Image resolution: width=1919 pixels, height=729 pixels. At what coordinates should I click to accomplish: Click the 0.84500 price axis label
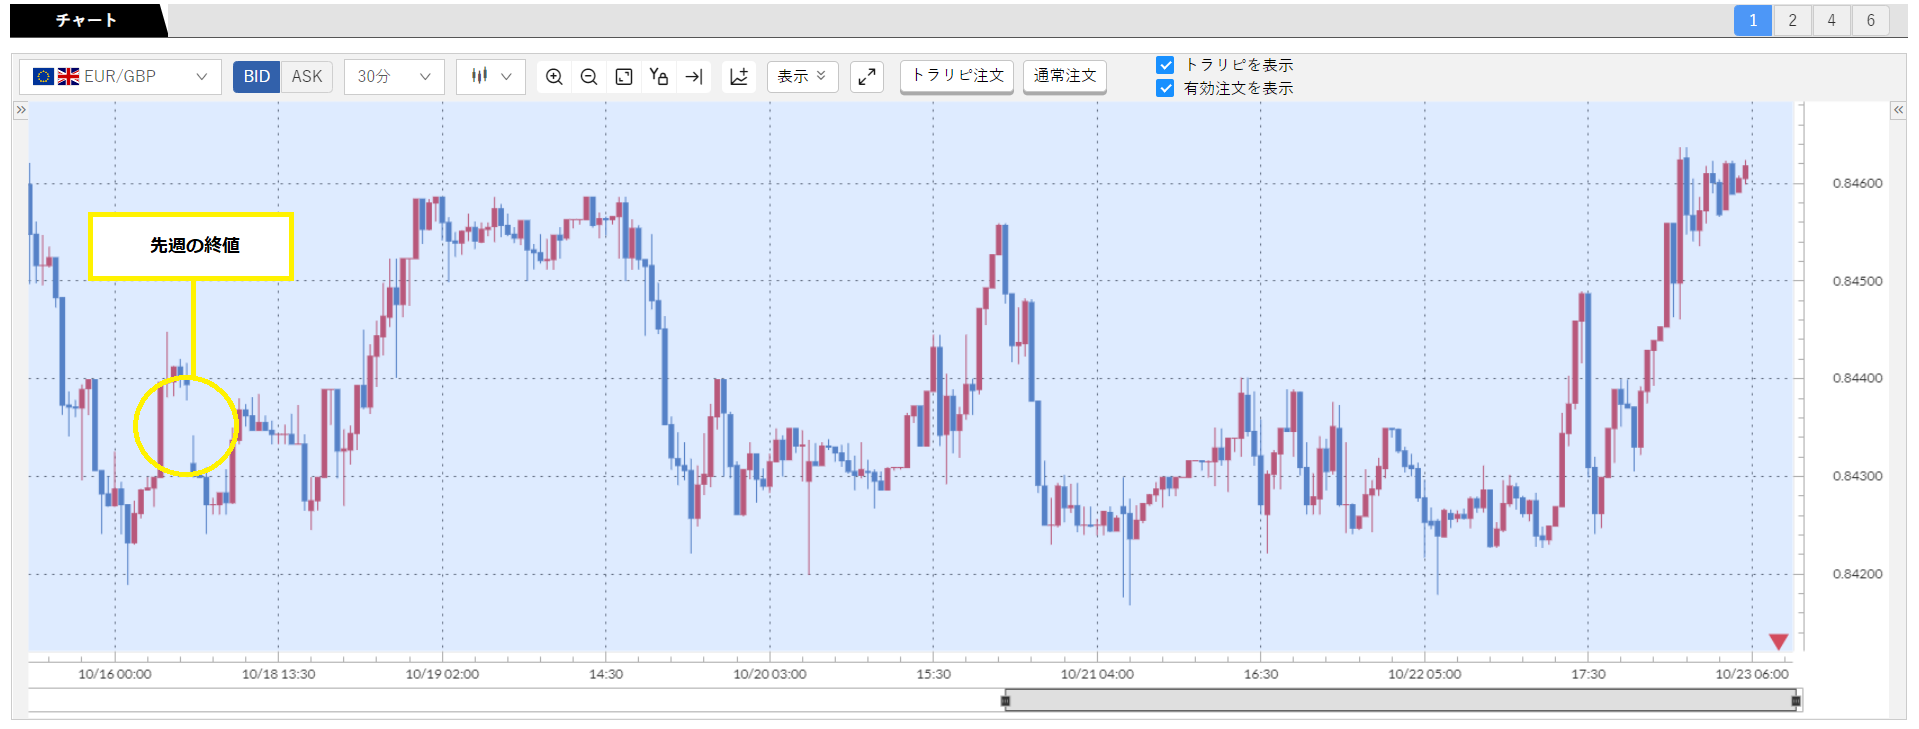[x=1857, y=281]
